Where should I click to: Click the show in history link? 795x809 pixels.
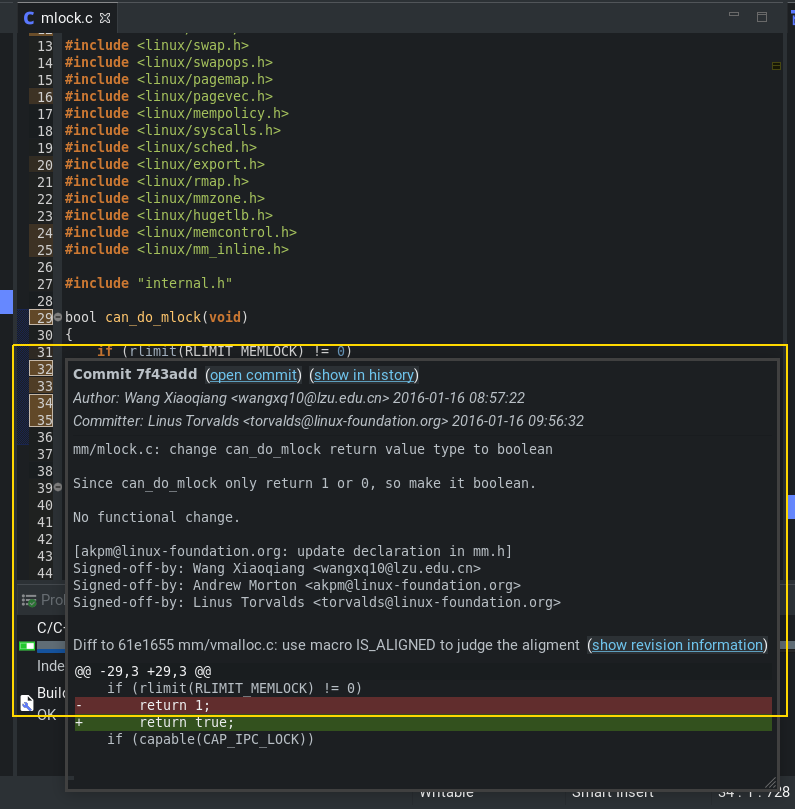365,375
